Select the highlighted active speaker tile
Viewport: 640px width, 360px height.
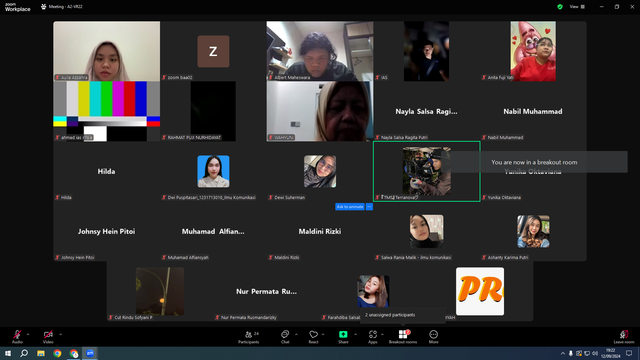pos(427,171)
